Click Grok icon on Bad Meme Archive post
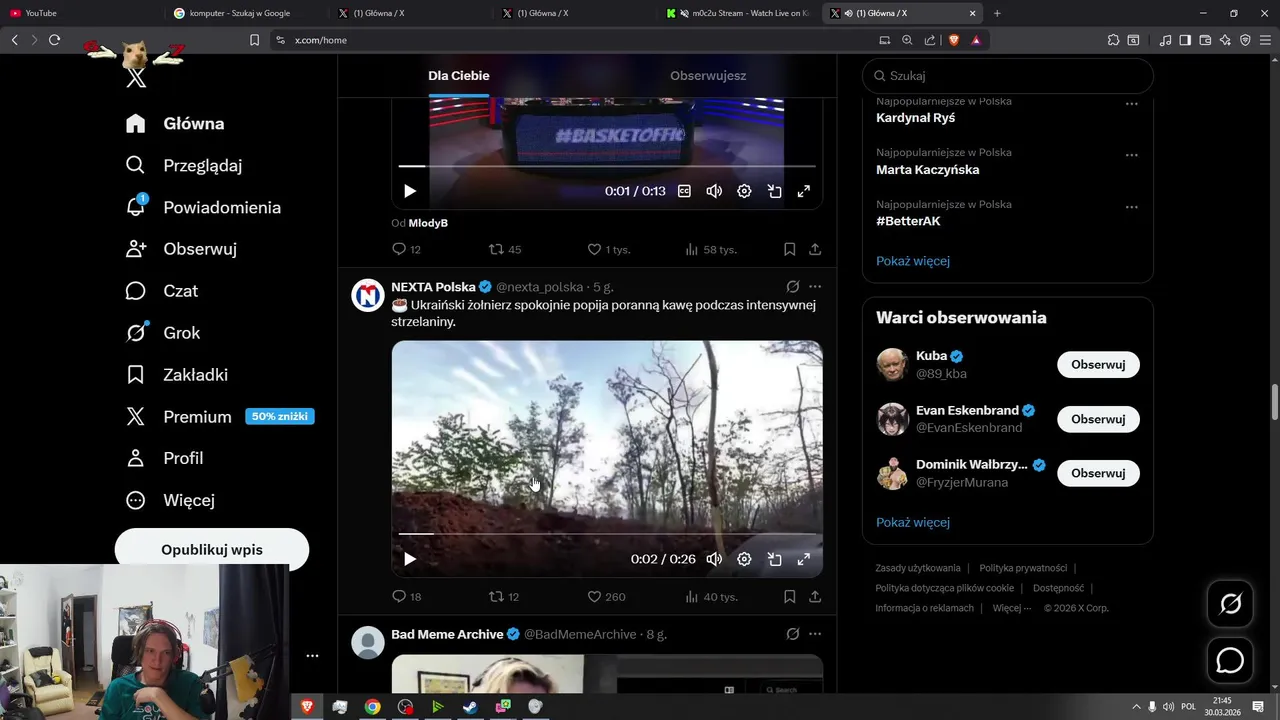The height and width of the screenshot is (720, 1280). 793,634
